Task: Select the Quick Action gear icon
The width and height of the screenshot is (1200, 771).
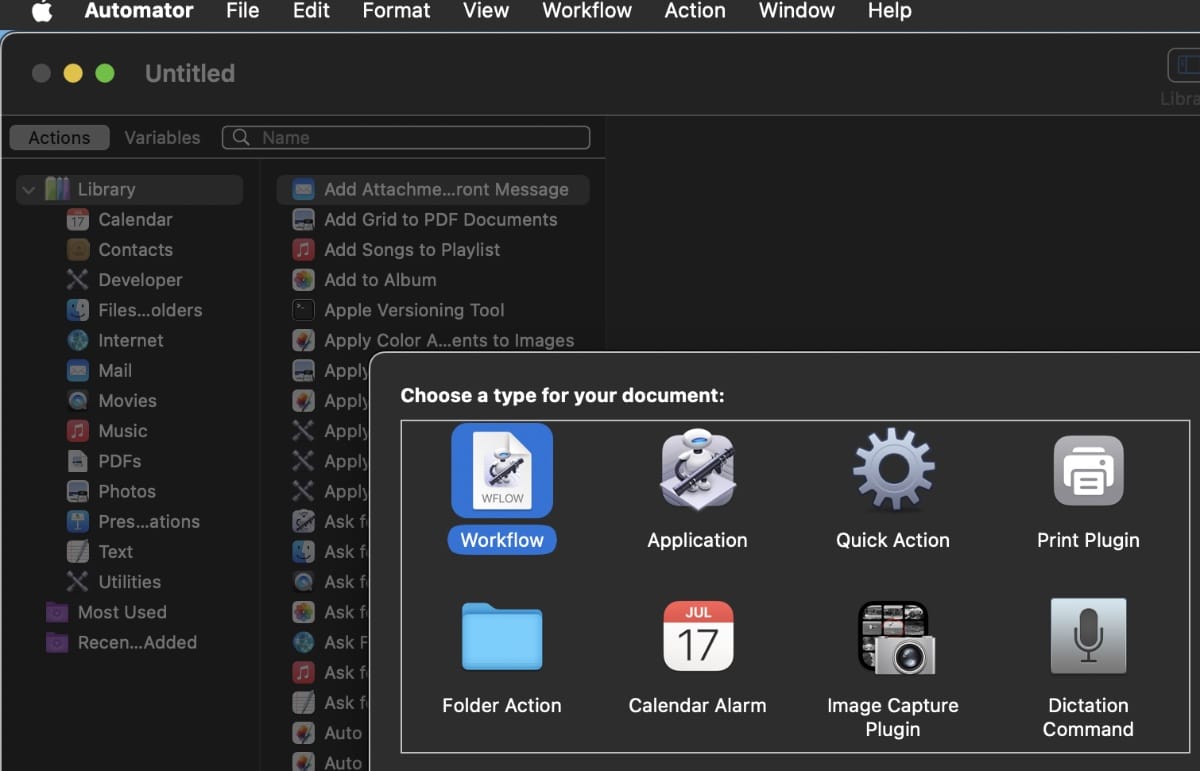Action: [892, 470]
